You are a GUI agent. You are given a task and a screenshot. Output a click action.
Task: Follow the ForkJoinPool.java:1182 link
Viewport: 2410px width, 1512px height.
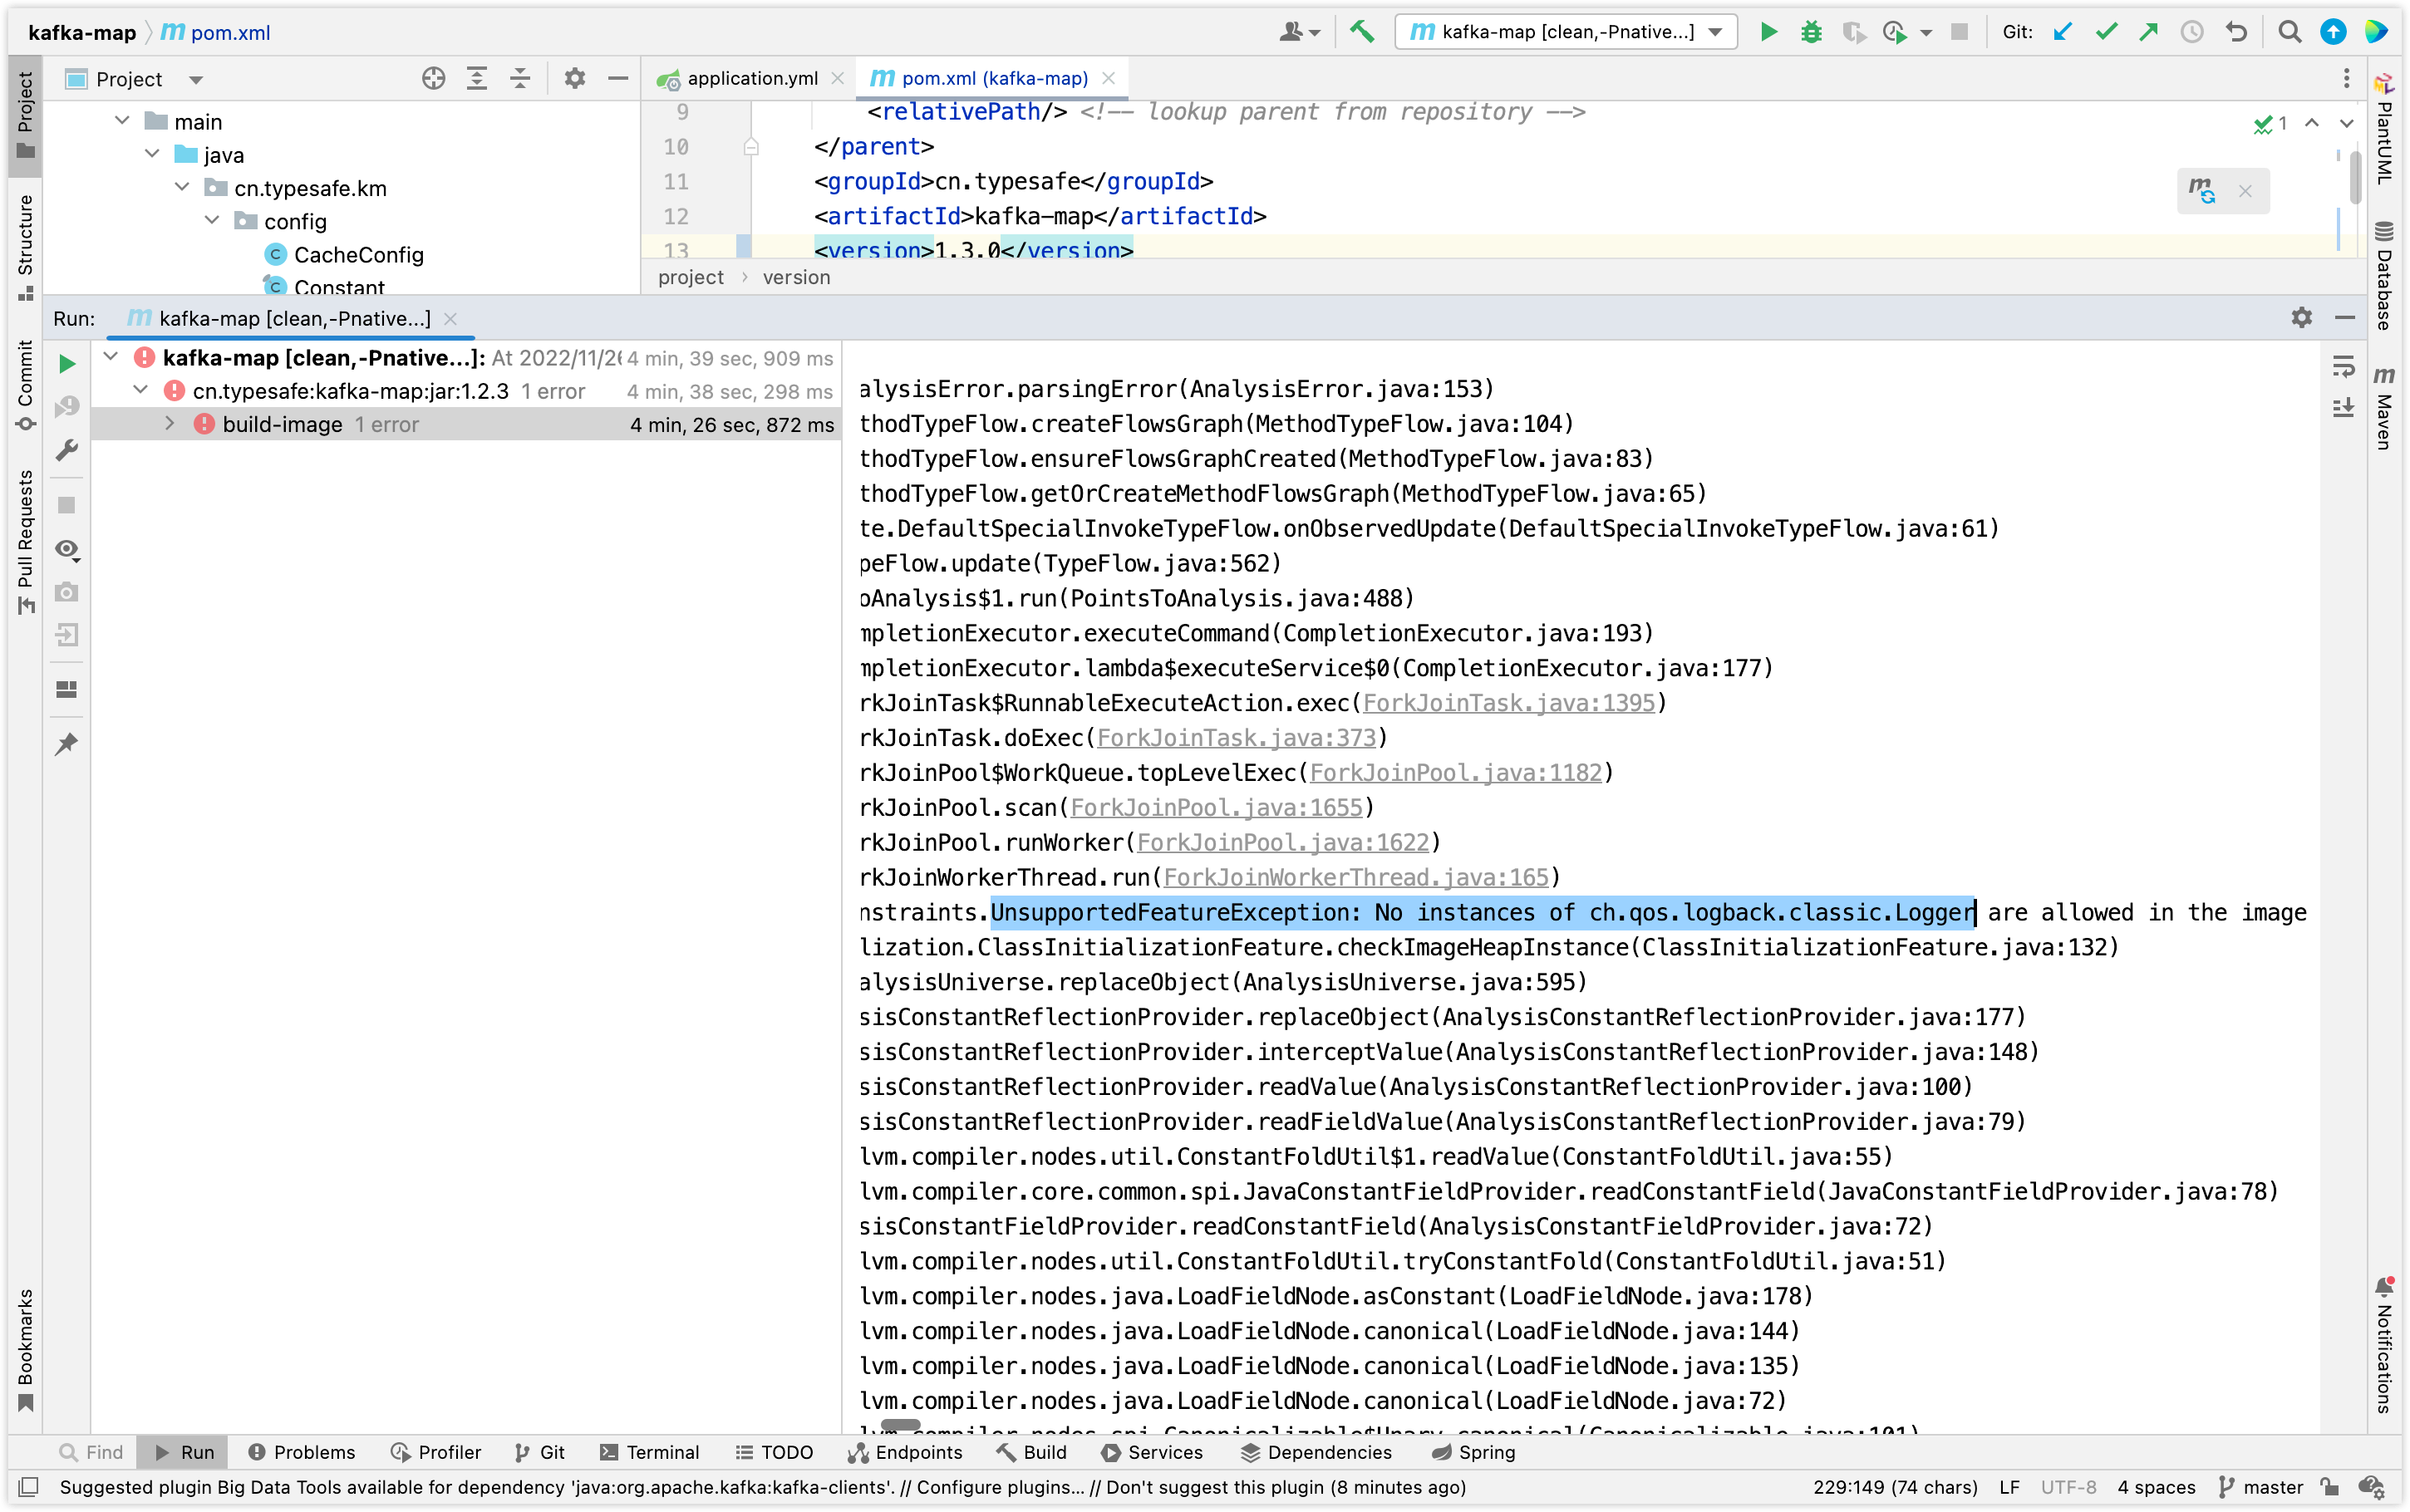point(1456,773)
